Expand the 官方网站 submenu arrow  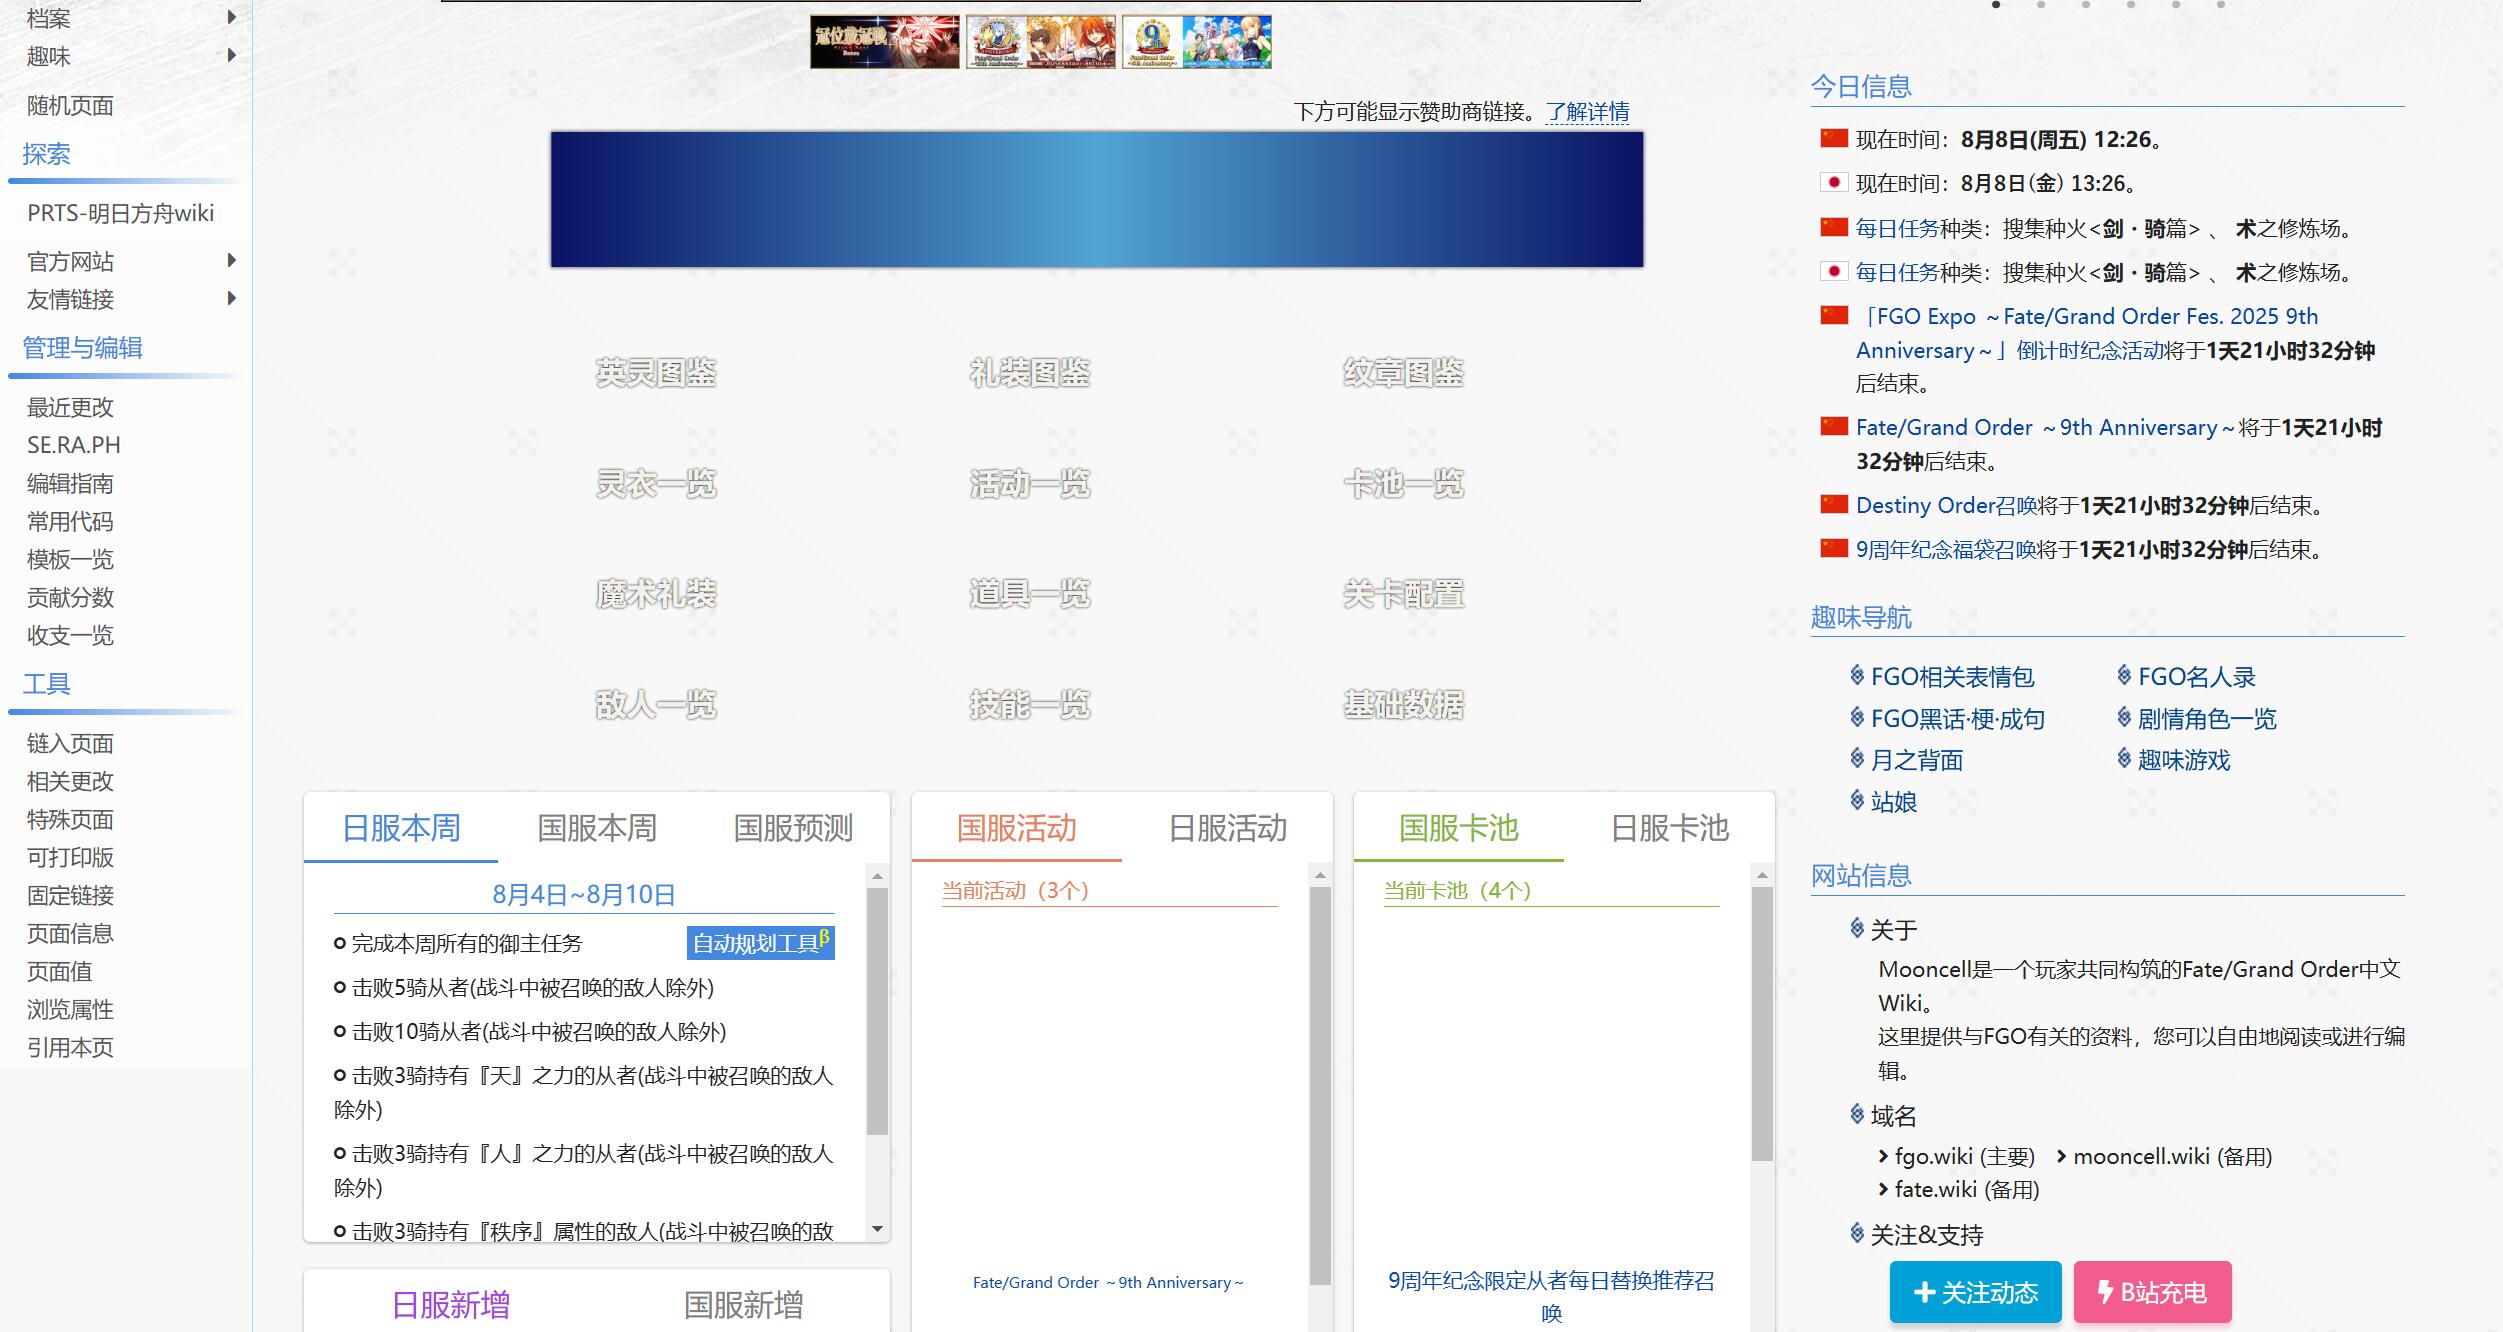pyautogui.click(x=232, y=261)
